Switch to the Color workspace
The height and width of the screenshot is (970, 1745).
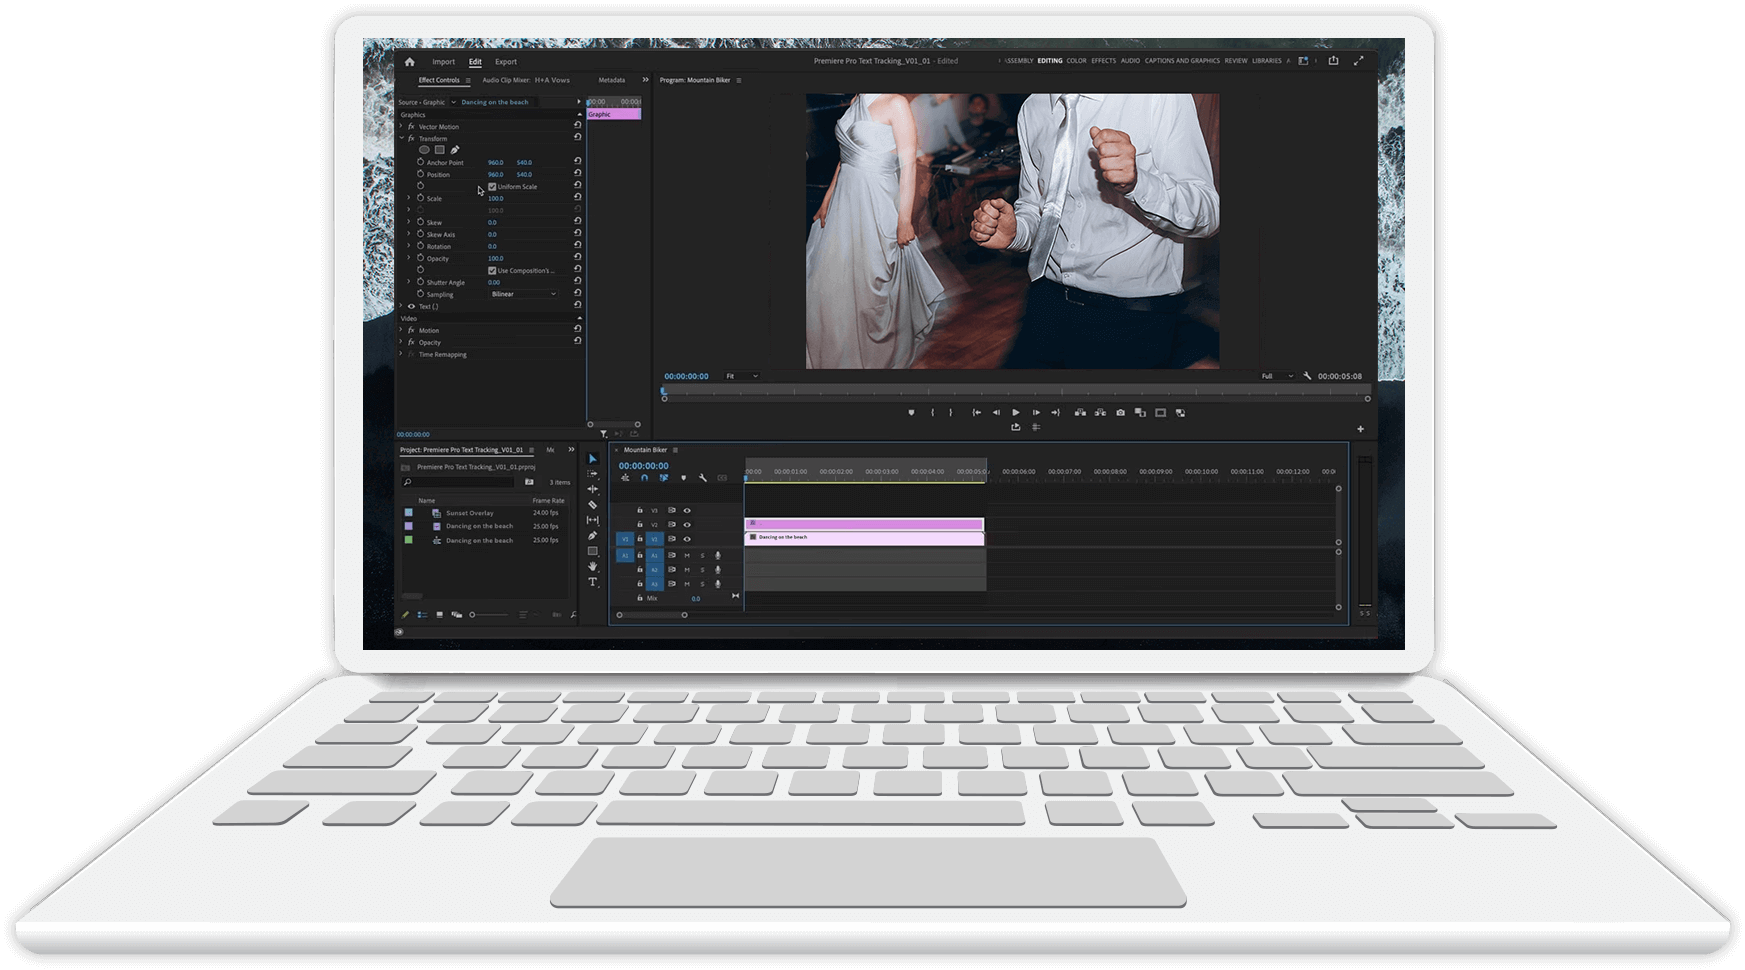pyautogui.click(x=1076, y=61)
